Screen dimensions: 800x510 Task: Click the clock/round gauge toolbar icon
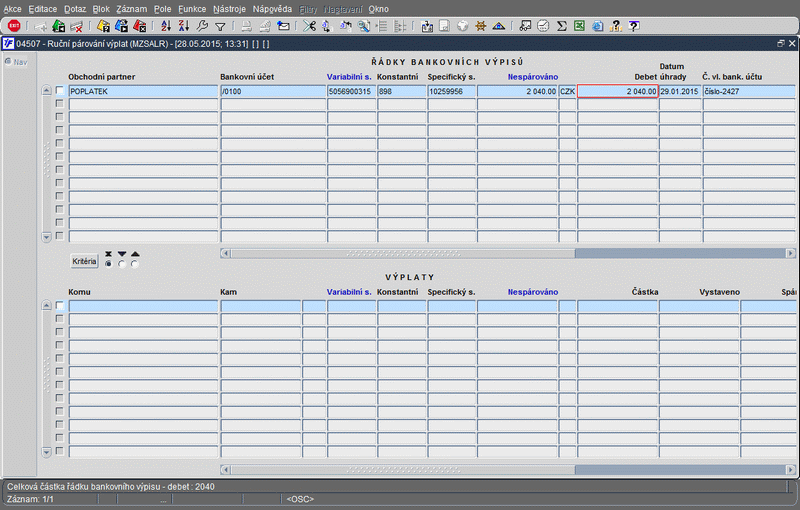(543, 26)
